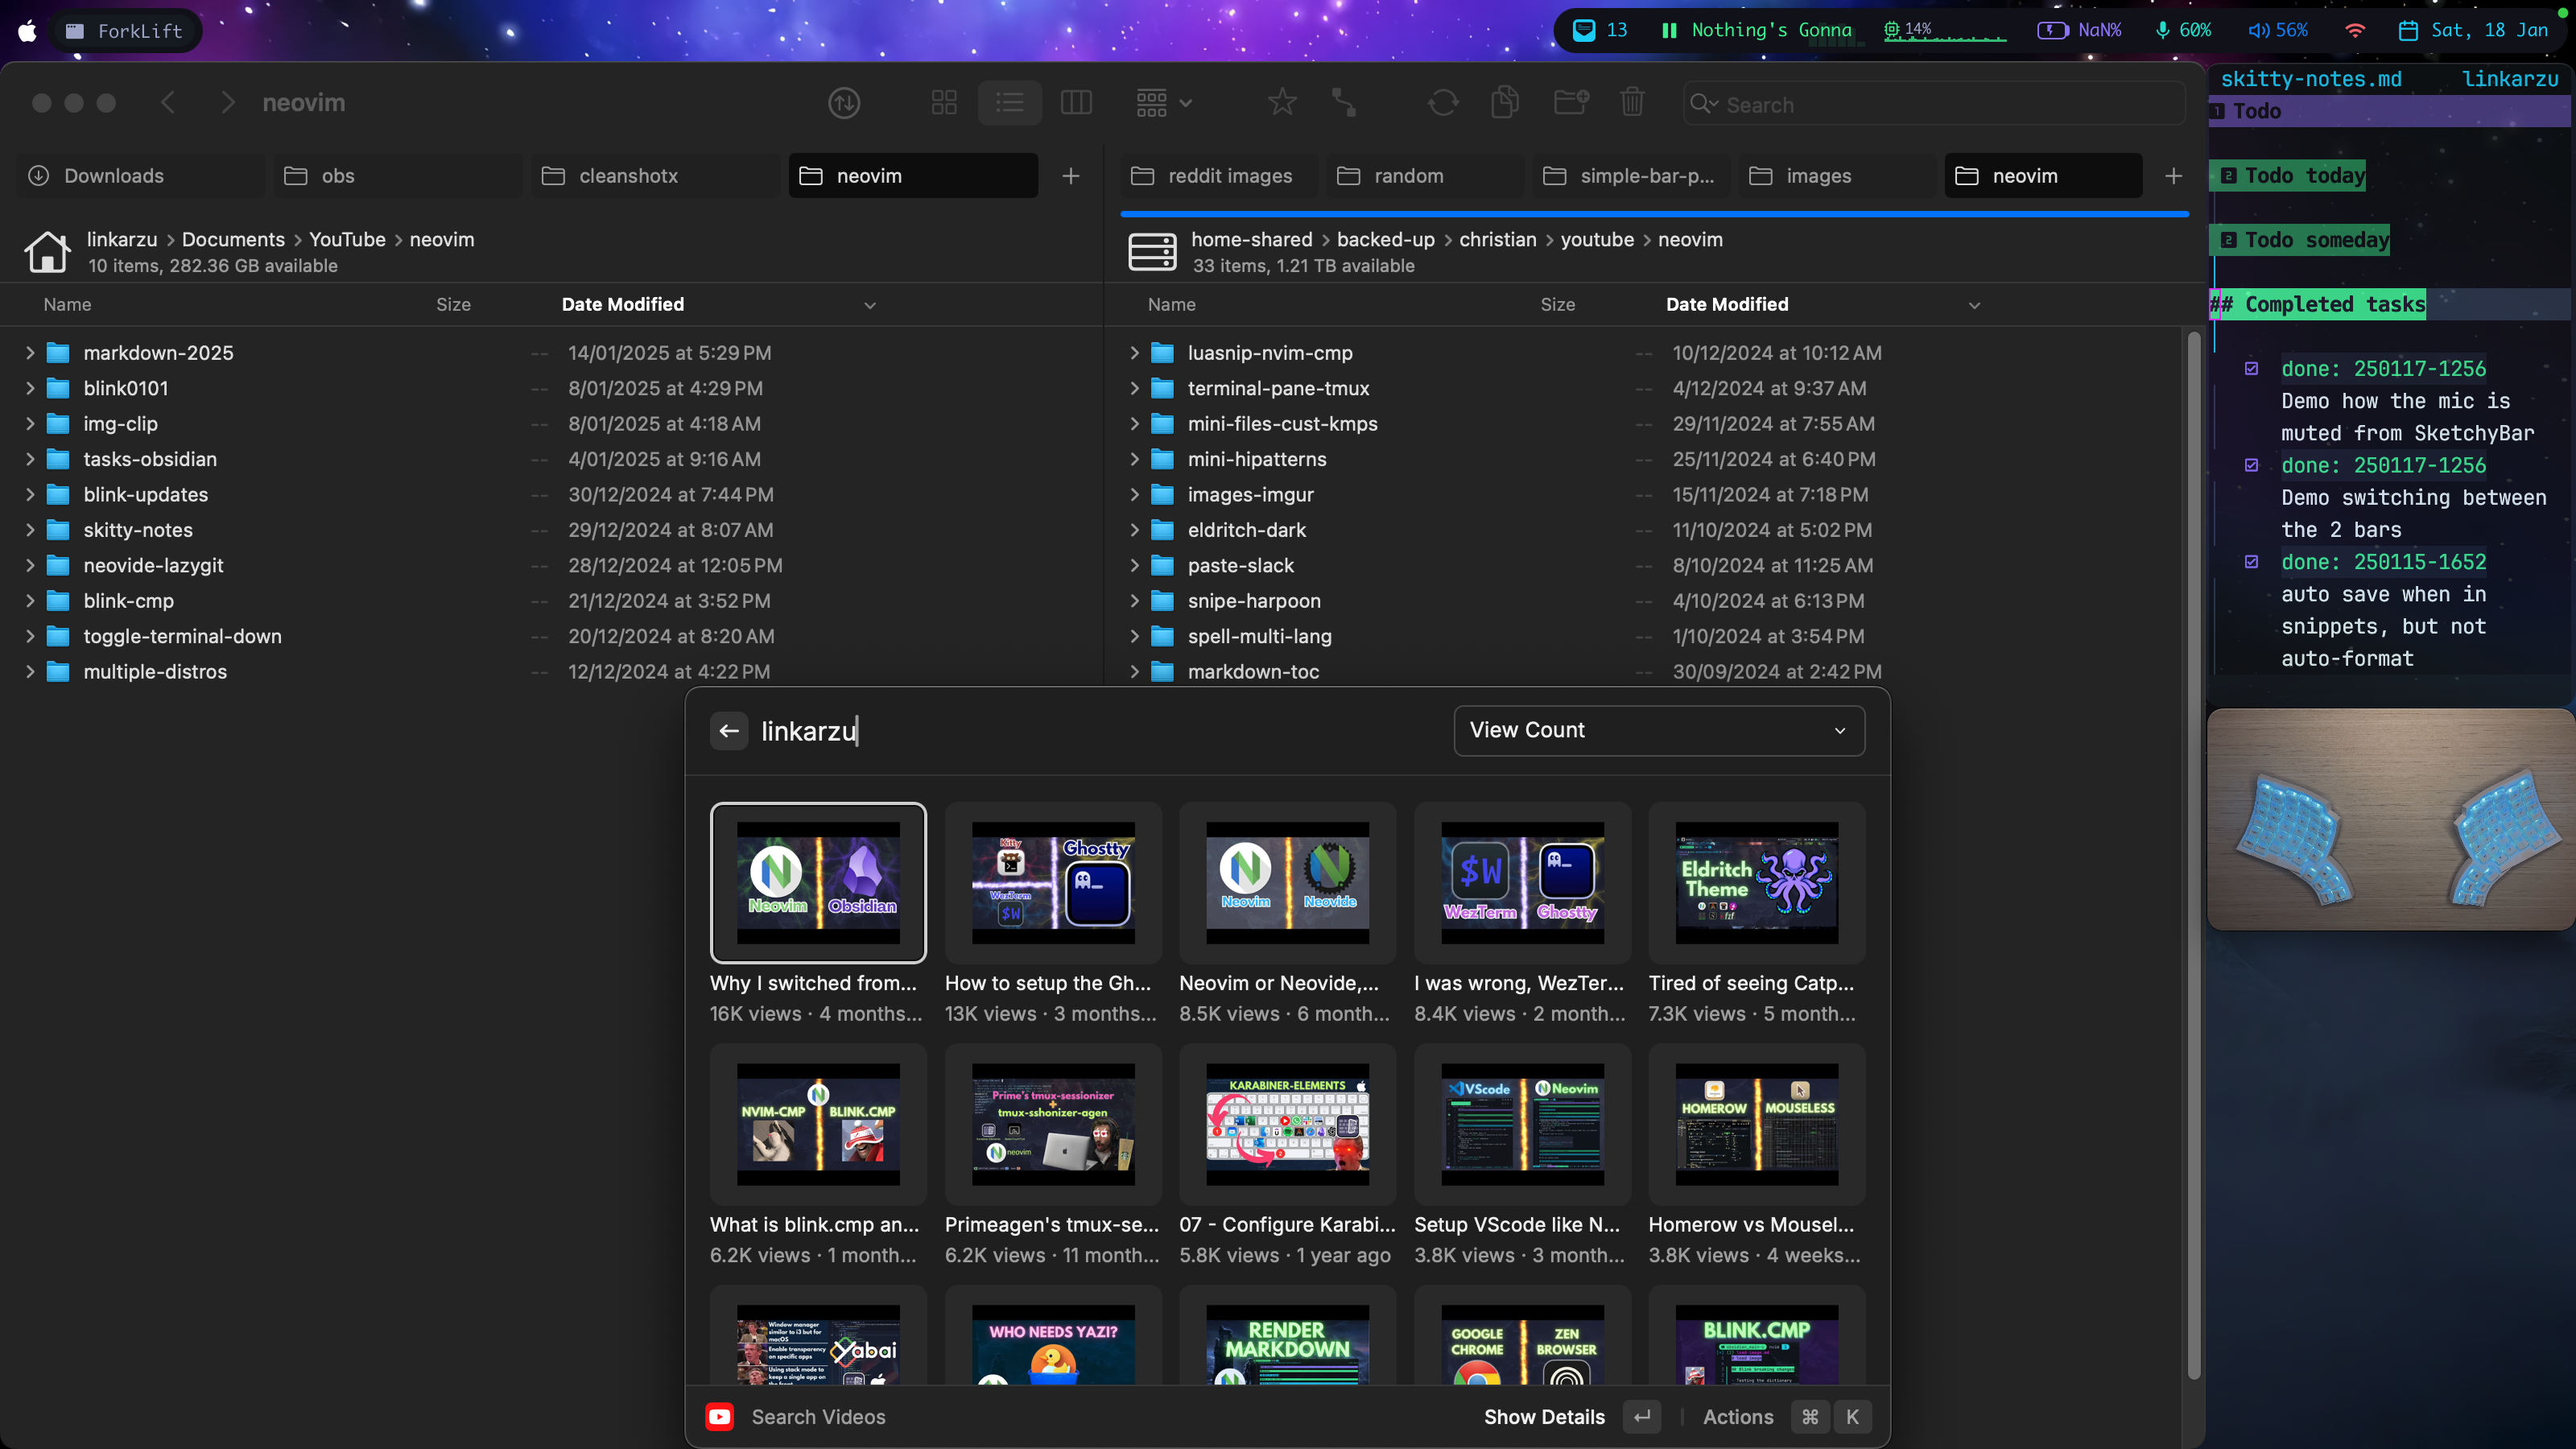This screenshot has width=2576, height=1449.
Task: Expand the skitty-notes folder
Action: [30, 530]
